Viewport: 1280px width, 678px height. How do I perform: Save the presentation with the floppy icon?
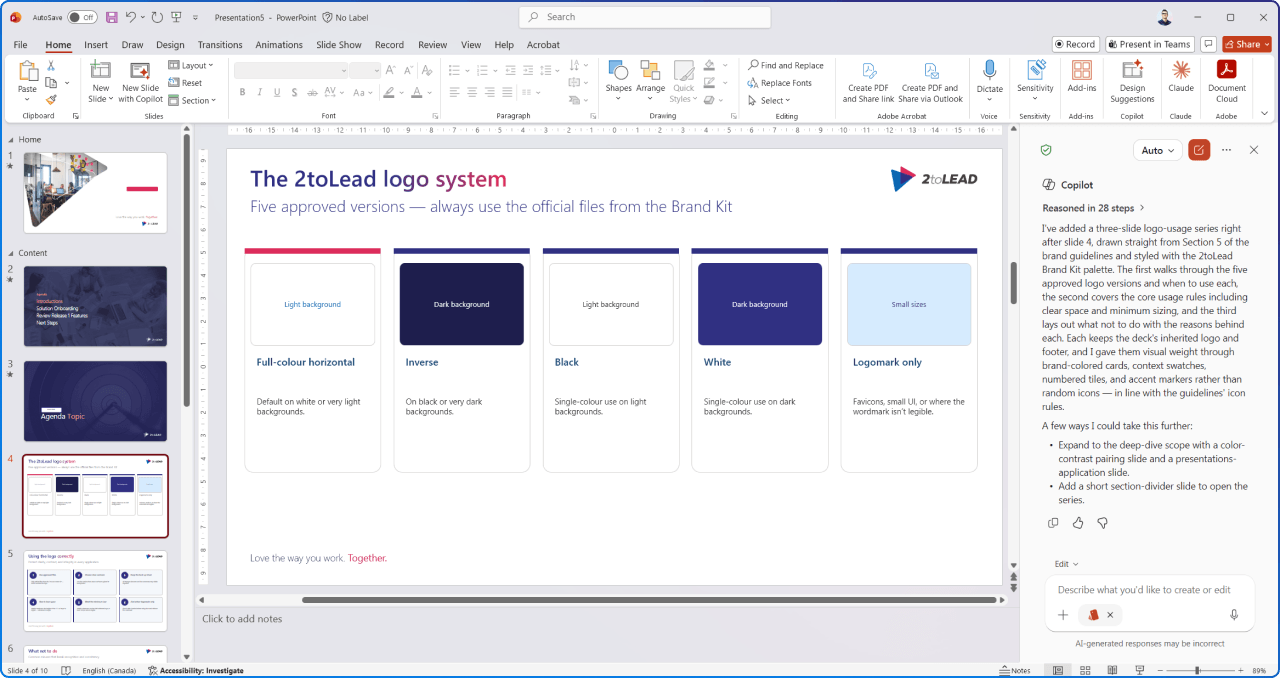(x=111, y=17)
